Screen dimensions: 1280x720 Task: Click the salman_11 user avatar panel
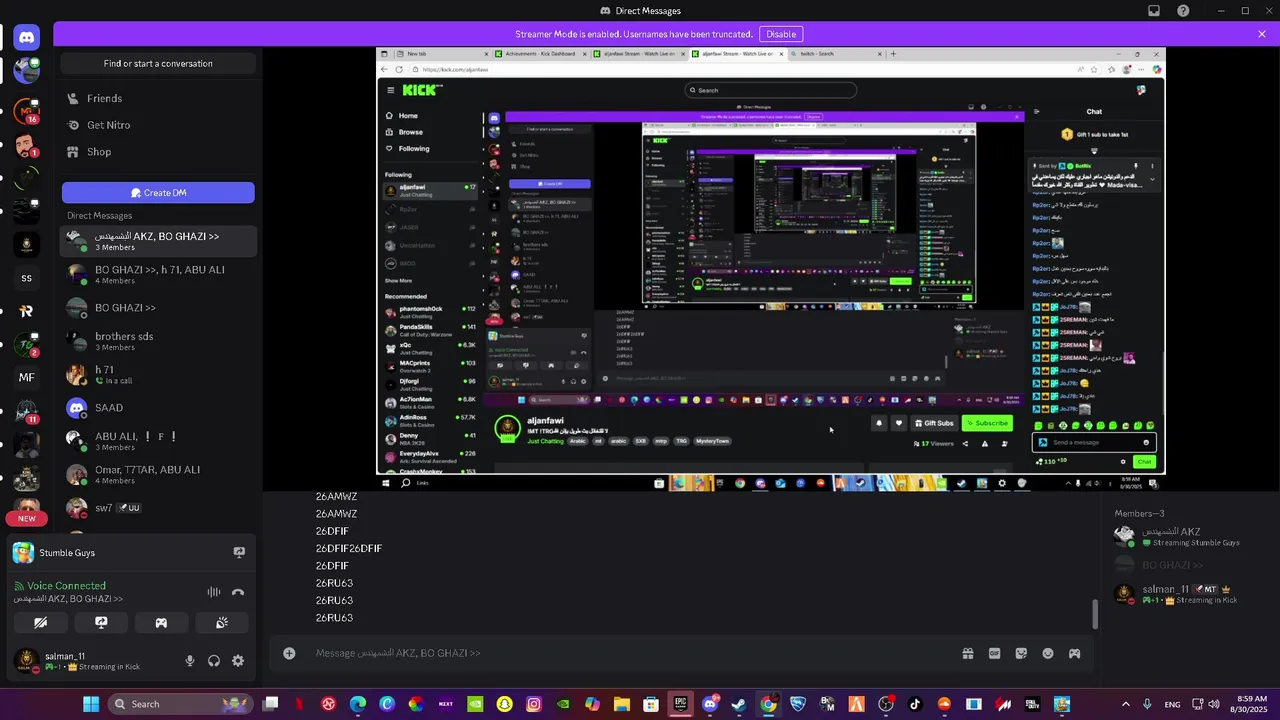tap(92, 661)
